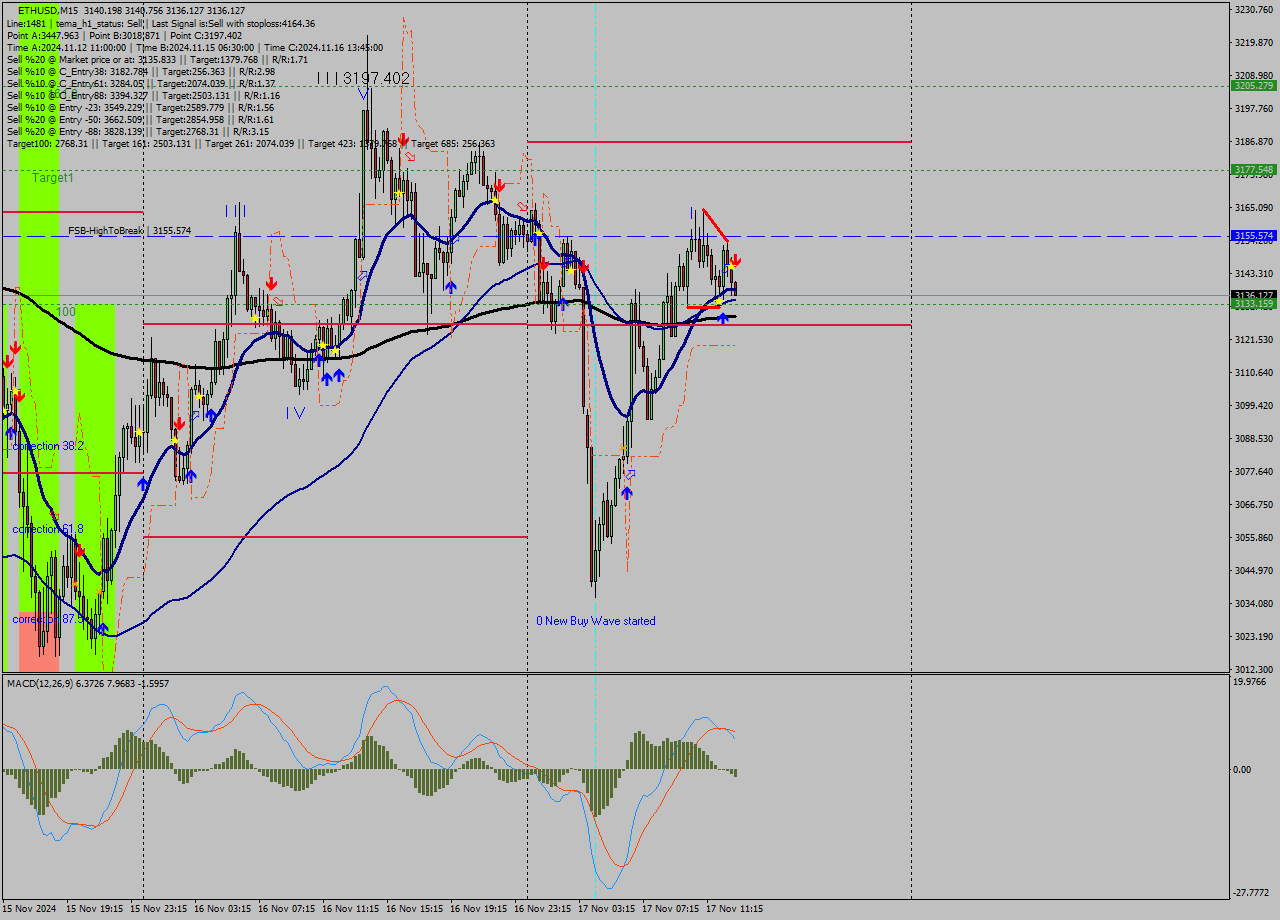This screenshot has height=920, width=1280.
Task: Click the green 3205.279 price tag
Action: [x=1254, y=86]
